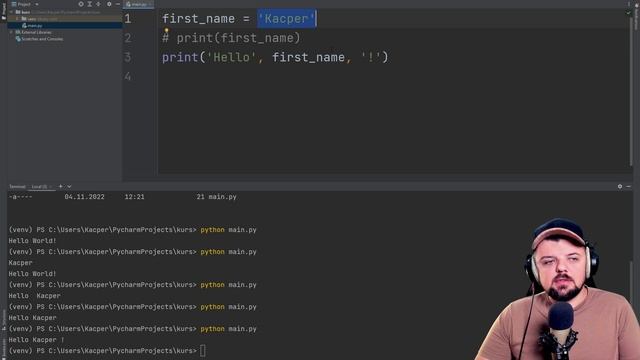
Task: Minimize the Terminal panel
Action: pyautogui.click(x=629, y=186)
